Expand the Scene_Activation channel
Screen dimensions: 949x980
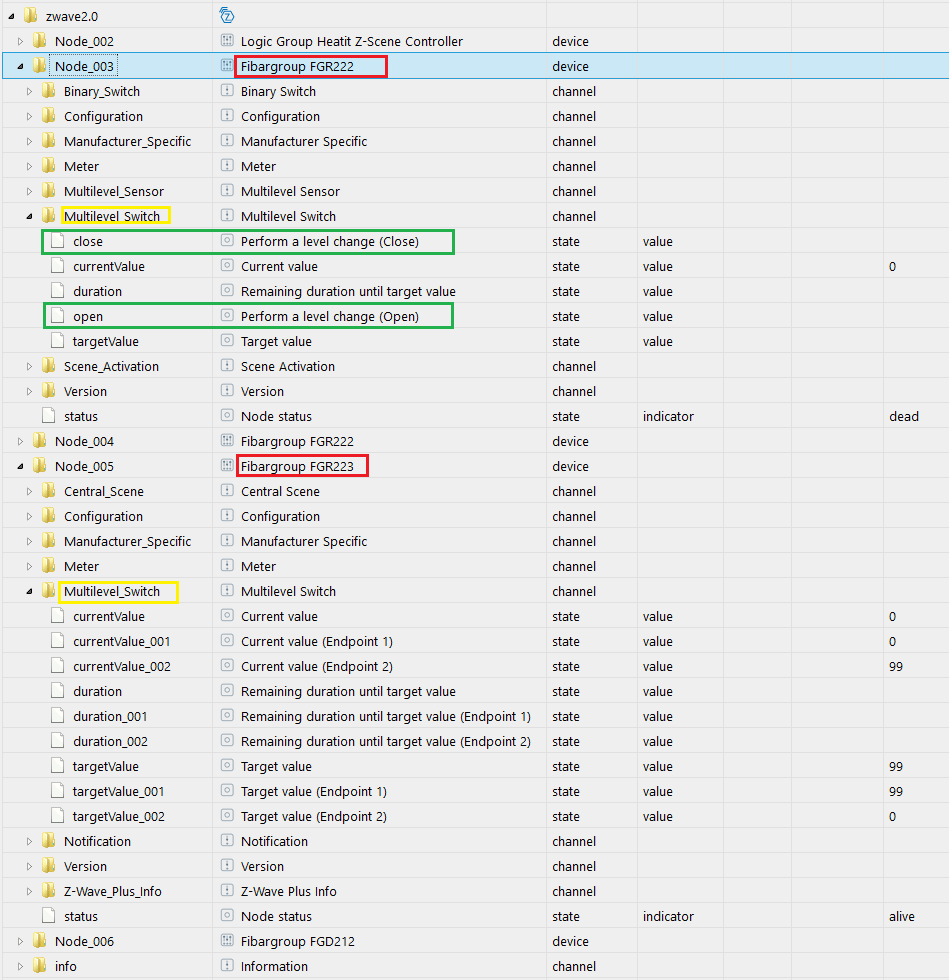coord(29,366)
